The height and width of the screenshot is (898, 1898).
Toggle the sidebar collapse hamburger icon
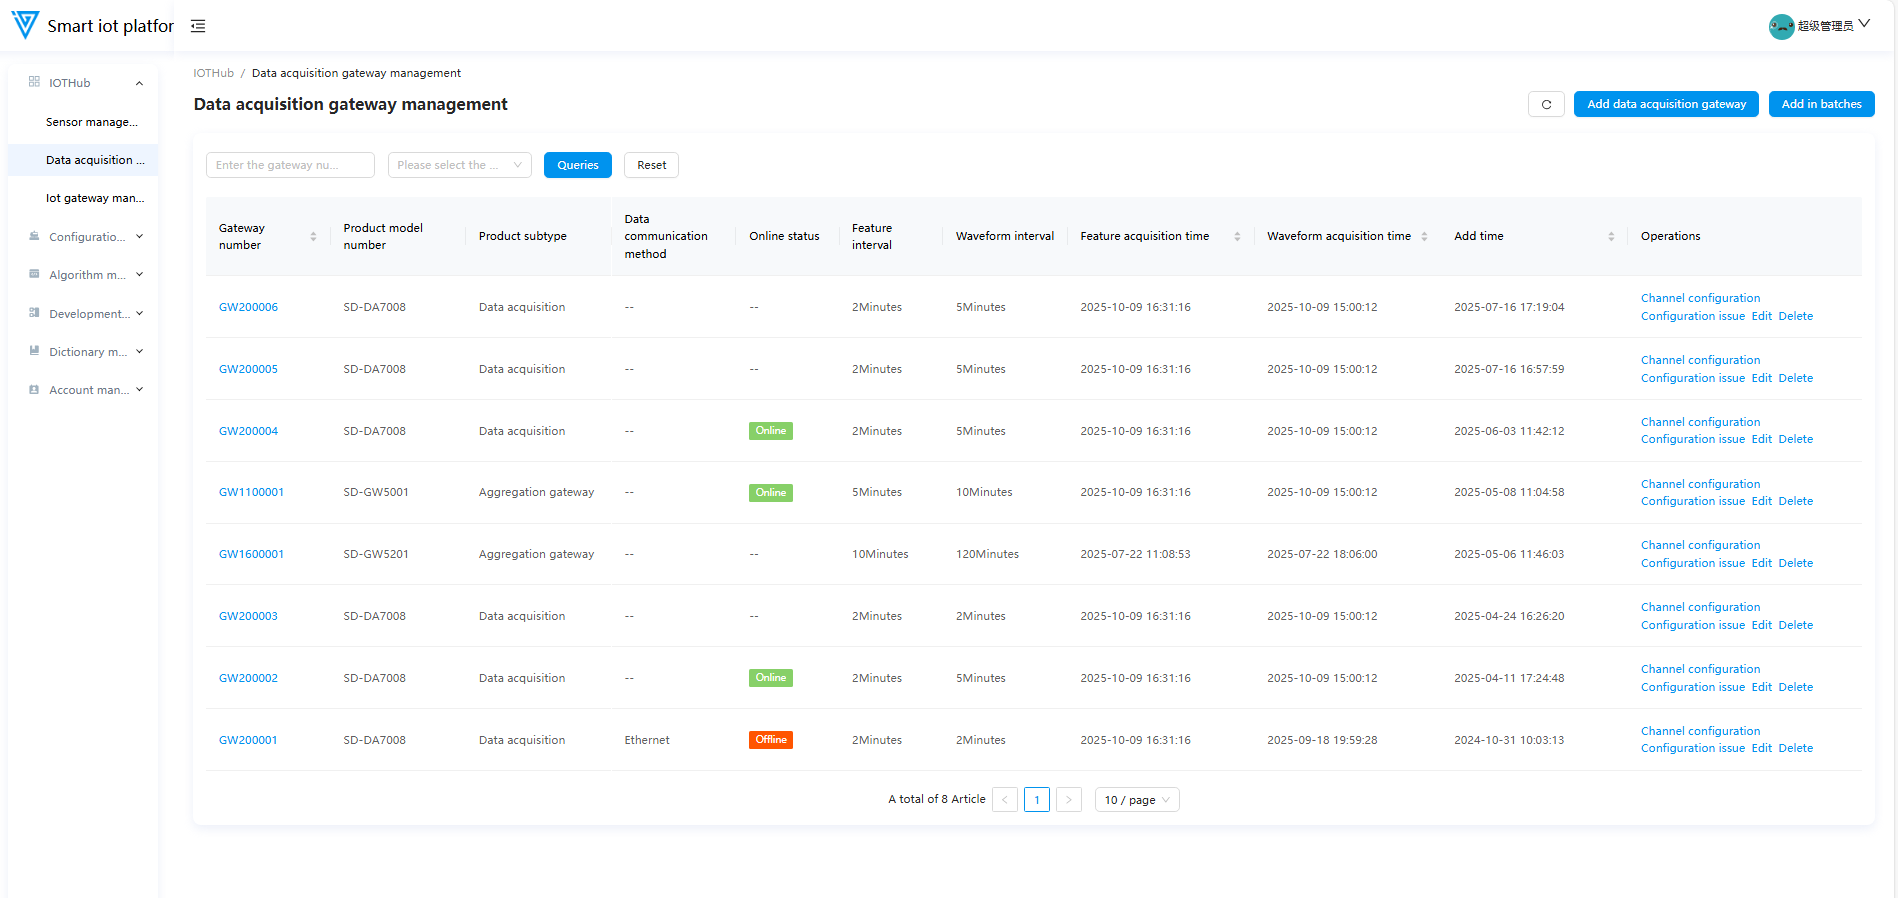(198, 26)
